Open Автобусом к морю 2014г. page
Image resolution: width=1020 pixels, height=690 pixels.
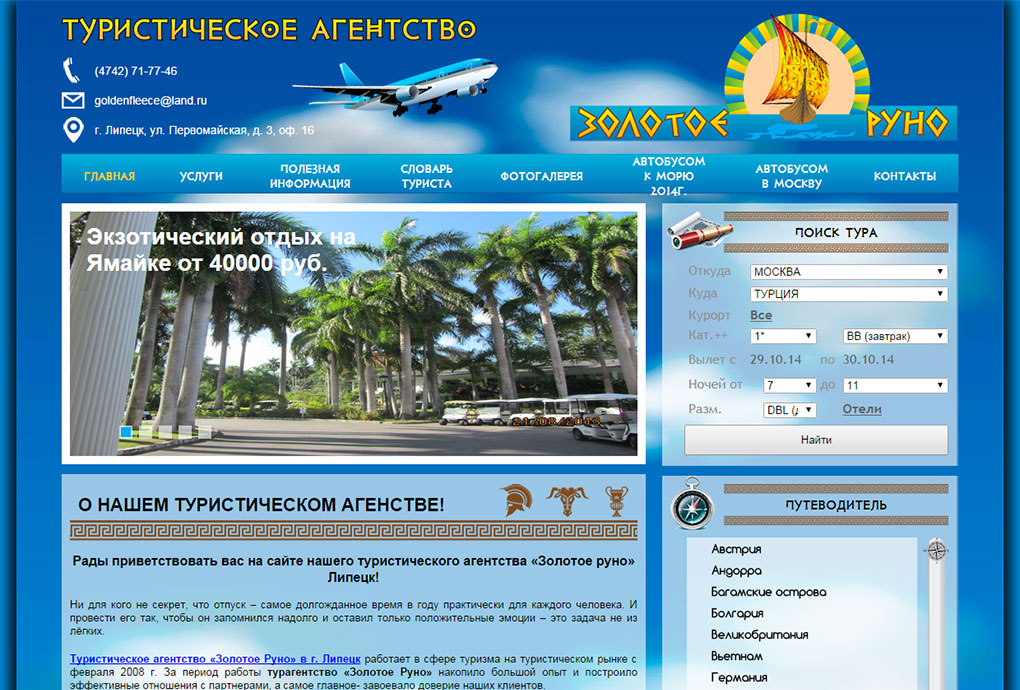click(x=669, y=176)
